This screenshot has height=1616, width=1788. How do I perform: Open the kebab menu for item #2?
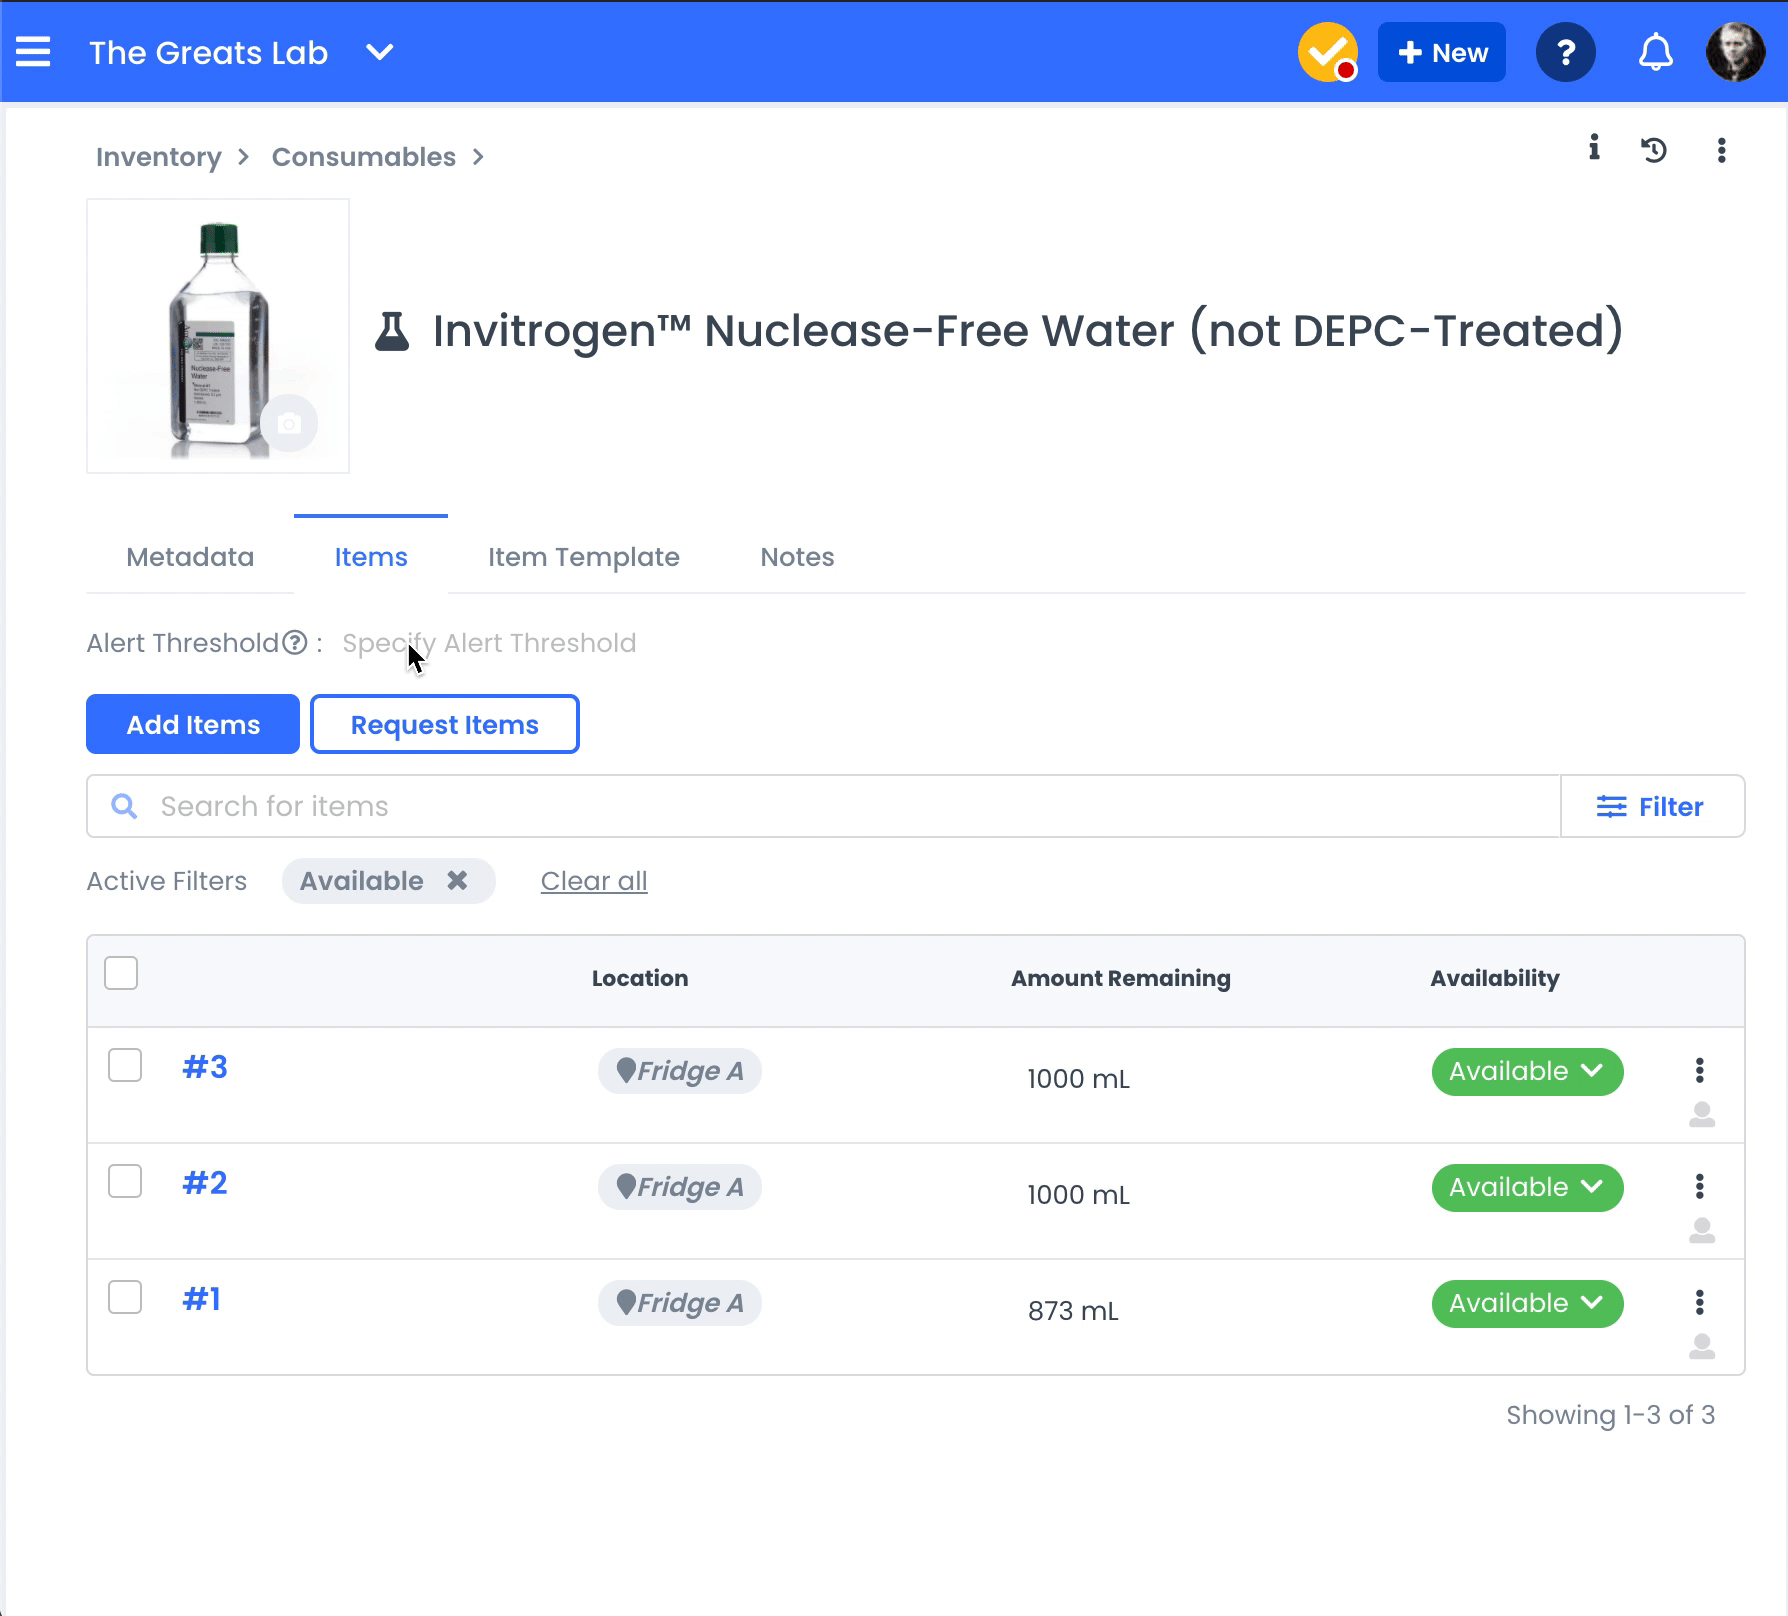(1699, 1186)
